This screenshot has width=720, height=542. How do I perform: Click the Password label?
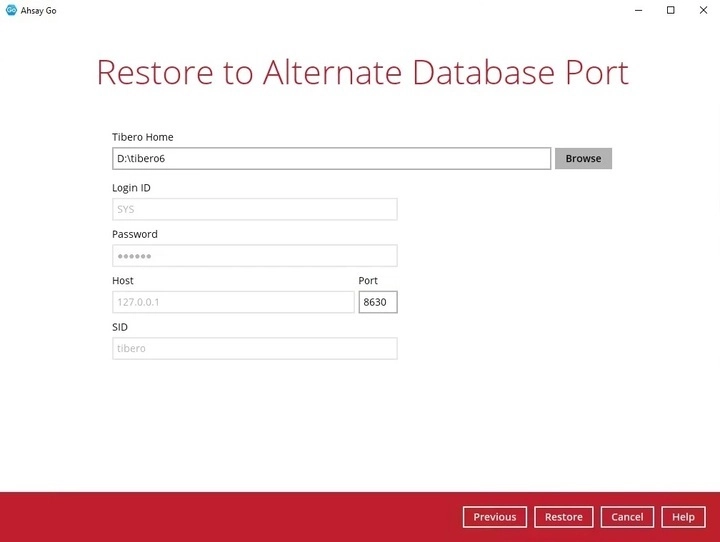[135, 234]
